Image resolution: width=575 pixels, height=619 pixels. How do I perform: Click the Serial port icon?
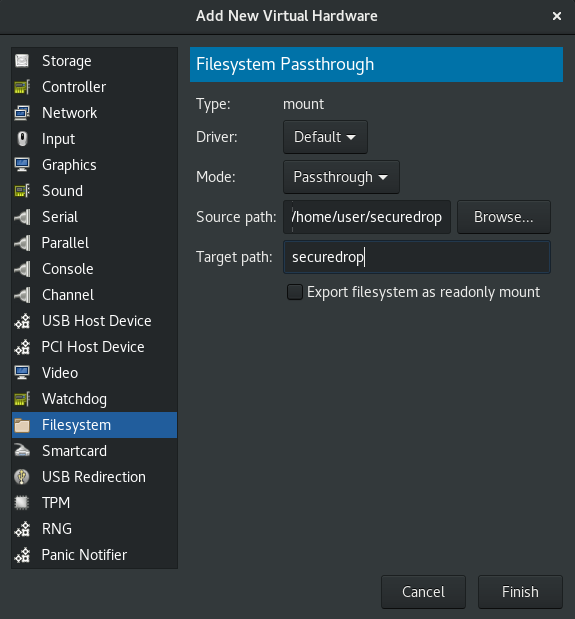[x=22, y=217]
